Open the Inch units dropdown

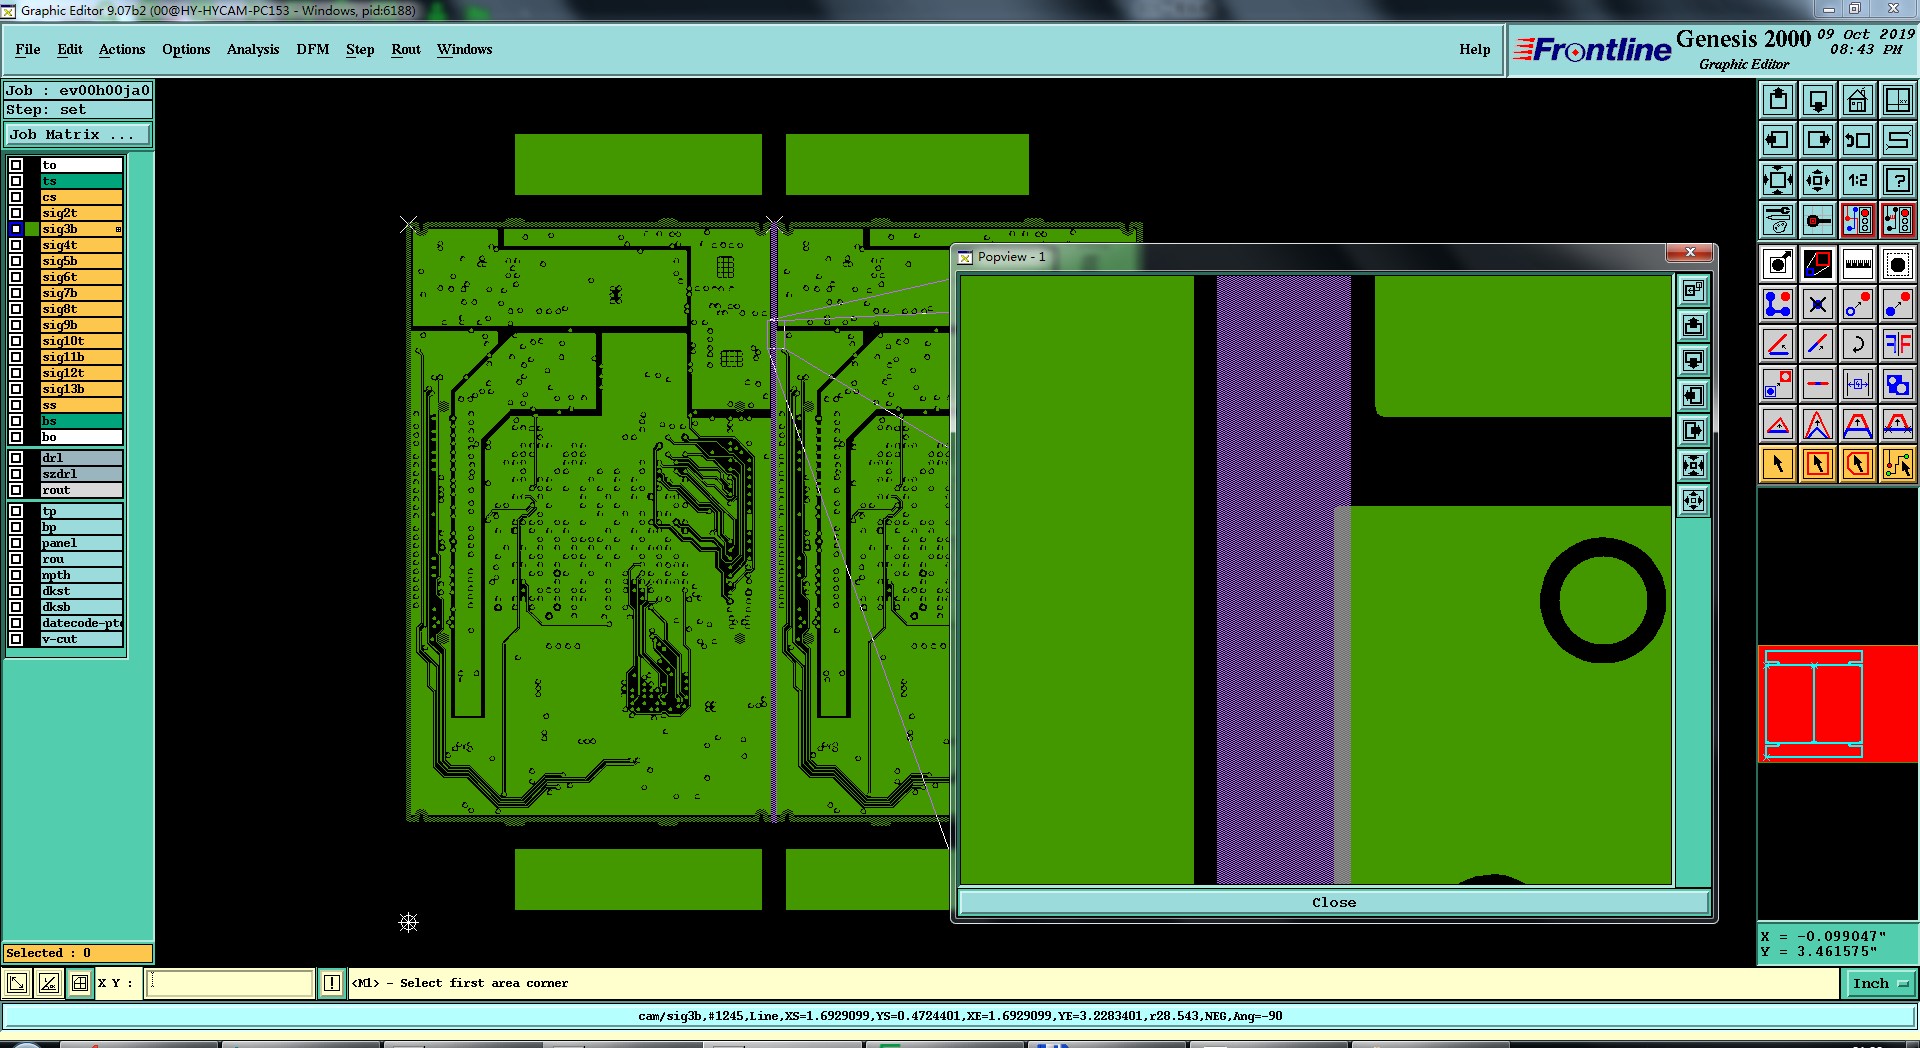click(x=1879, y=984)
